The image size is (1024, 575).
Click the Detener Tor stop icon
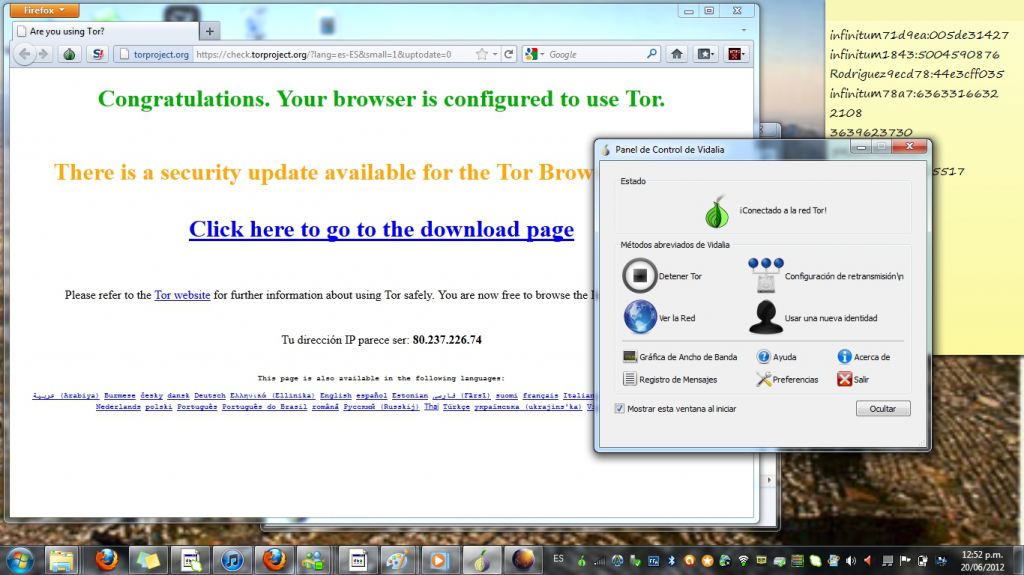[639, 275]
